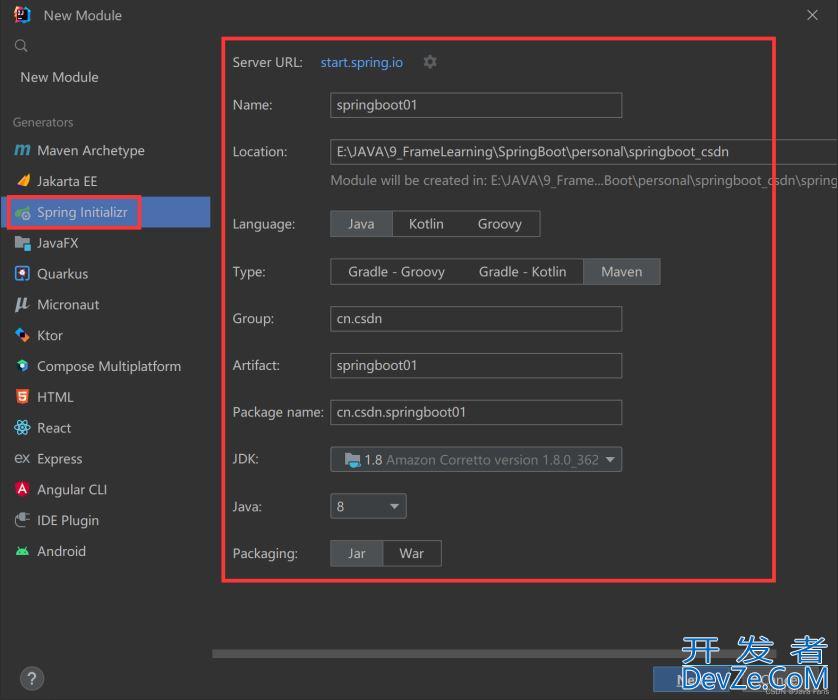This screenshot has width=838, height=700.
Task: Select Express generator
Action: pyautogui.click(x=106, y=458)
